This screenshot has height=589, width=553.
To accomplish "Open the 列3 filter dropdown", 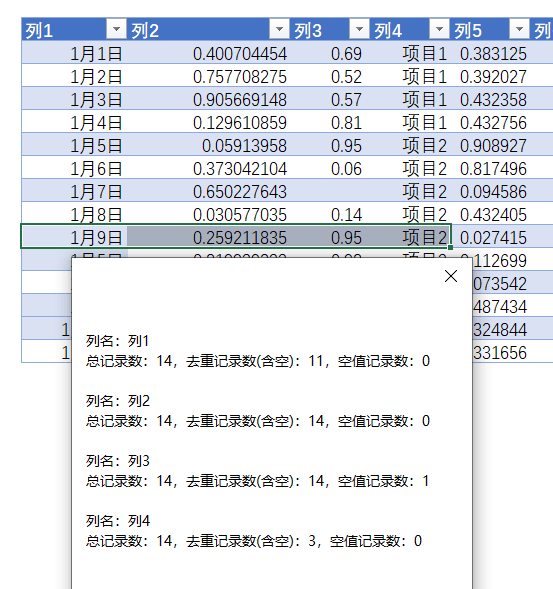I will coord(359,29).
